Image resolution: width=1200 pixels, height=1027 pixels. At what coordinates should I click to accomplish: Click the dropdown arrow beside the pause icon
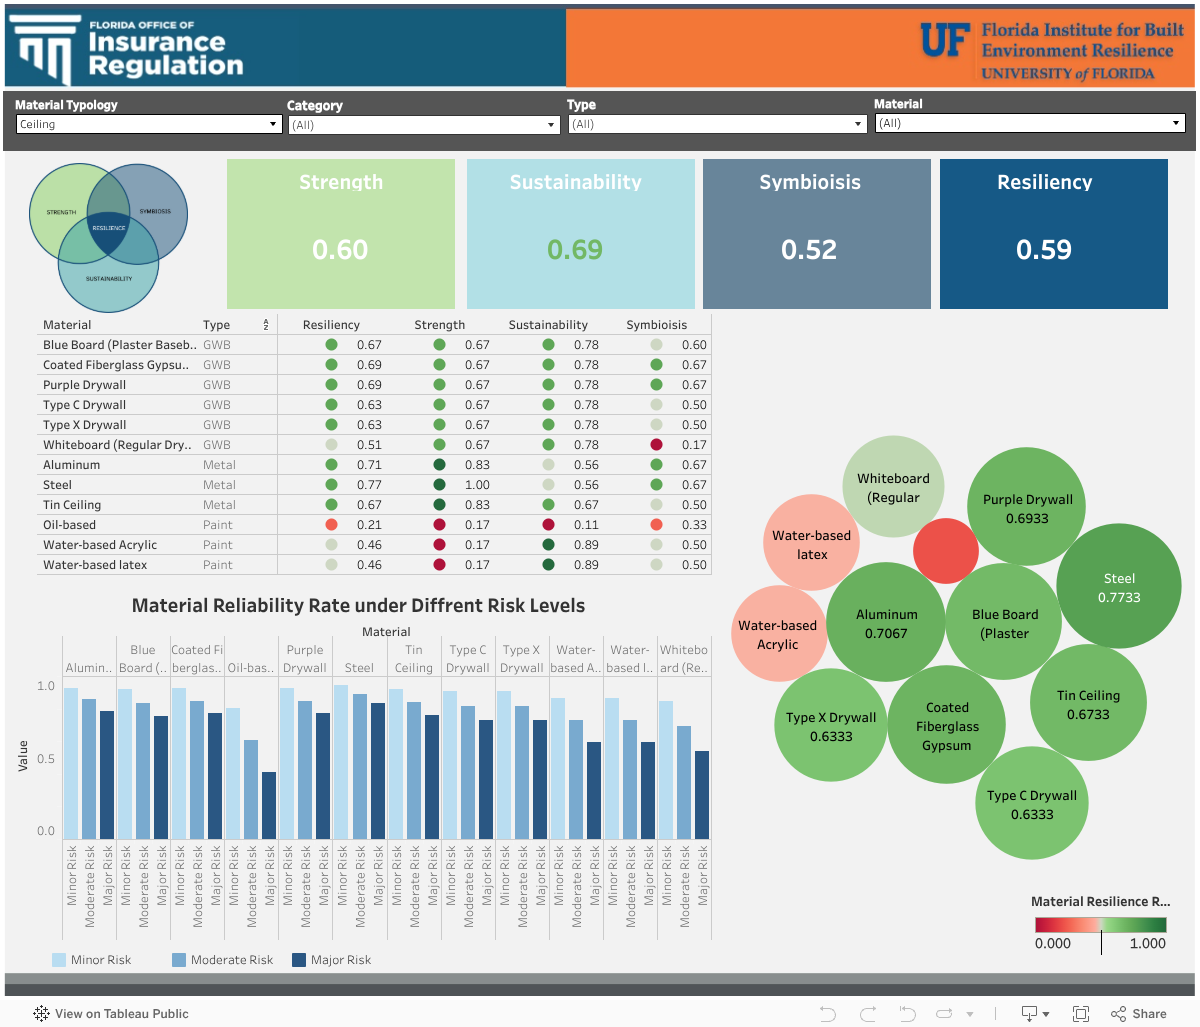[970, 1015]
